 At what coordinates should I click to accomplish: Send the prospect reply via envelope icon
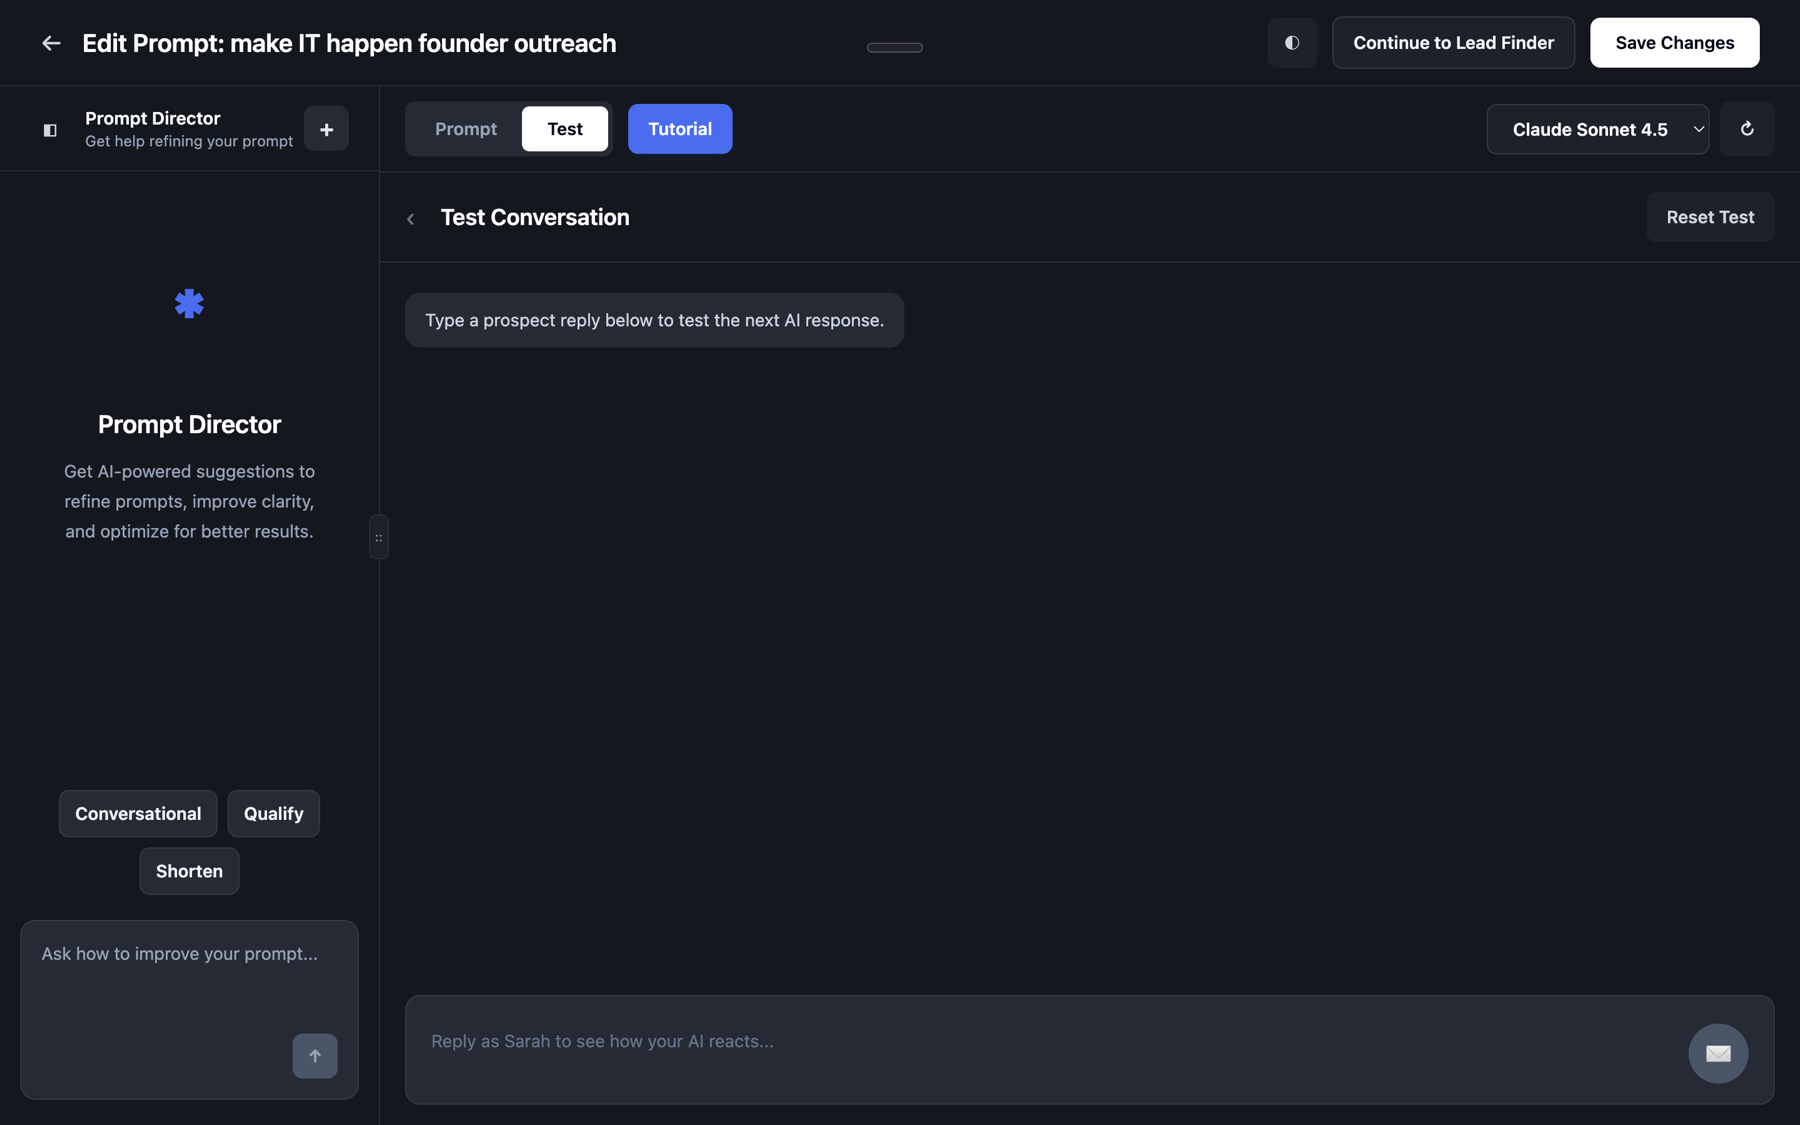tap(1718, 1053)
